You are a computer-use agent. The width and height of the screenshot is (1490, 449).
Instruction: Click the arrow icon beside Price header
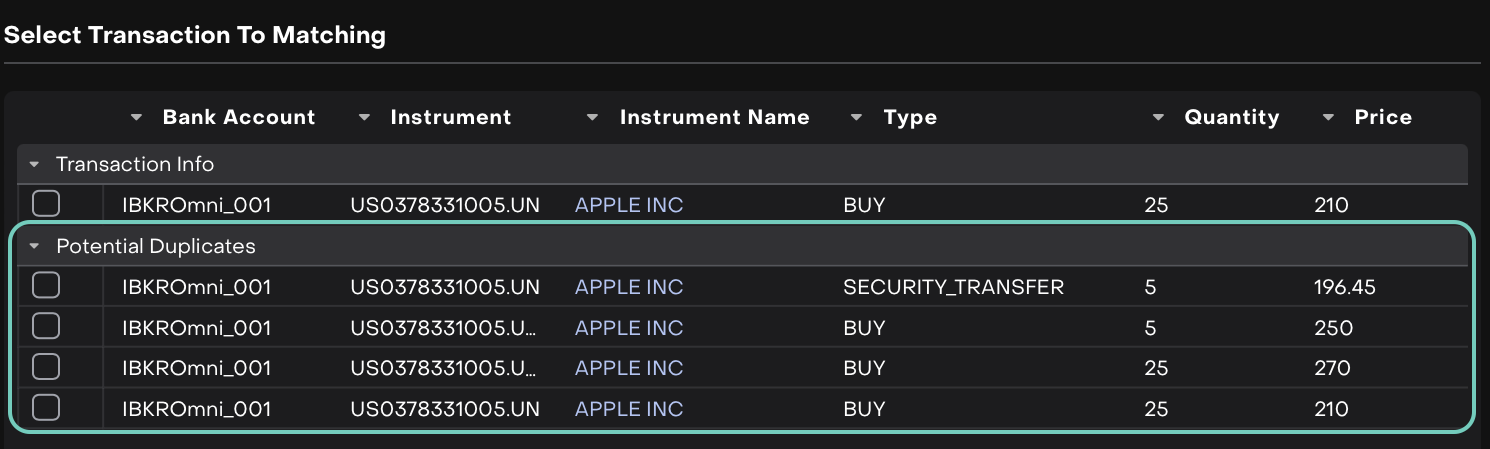point(1328,118)
